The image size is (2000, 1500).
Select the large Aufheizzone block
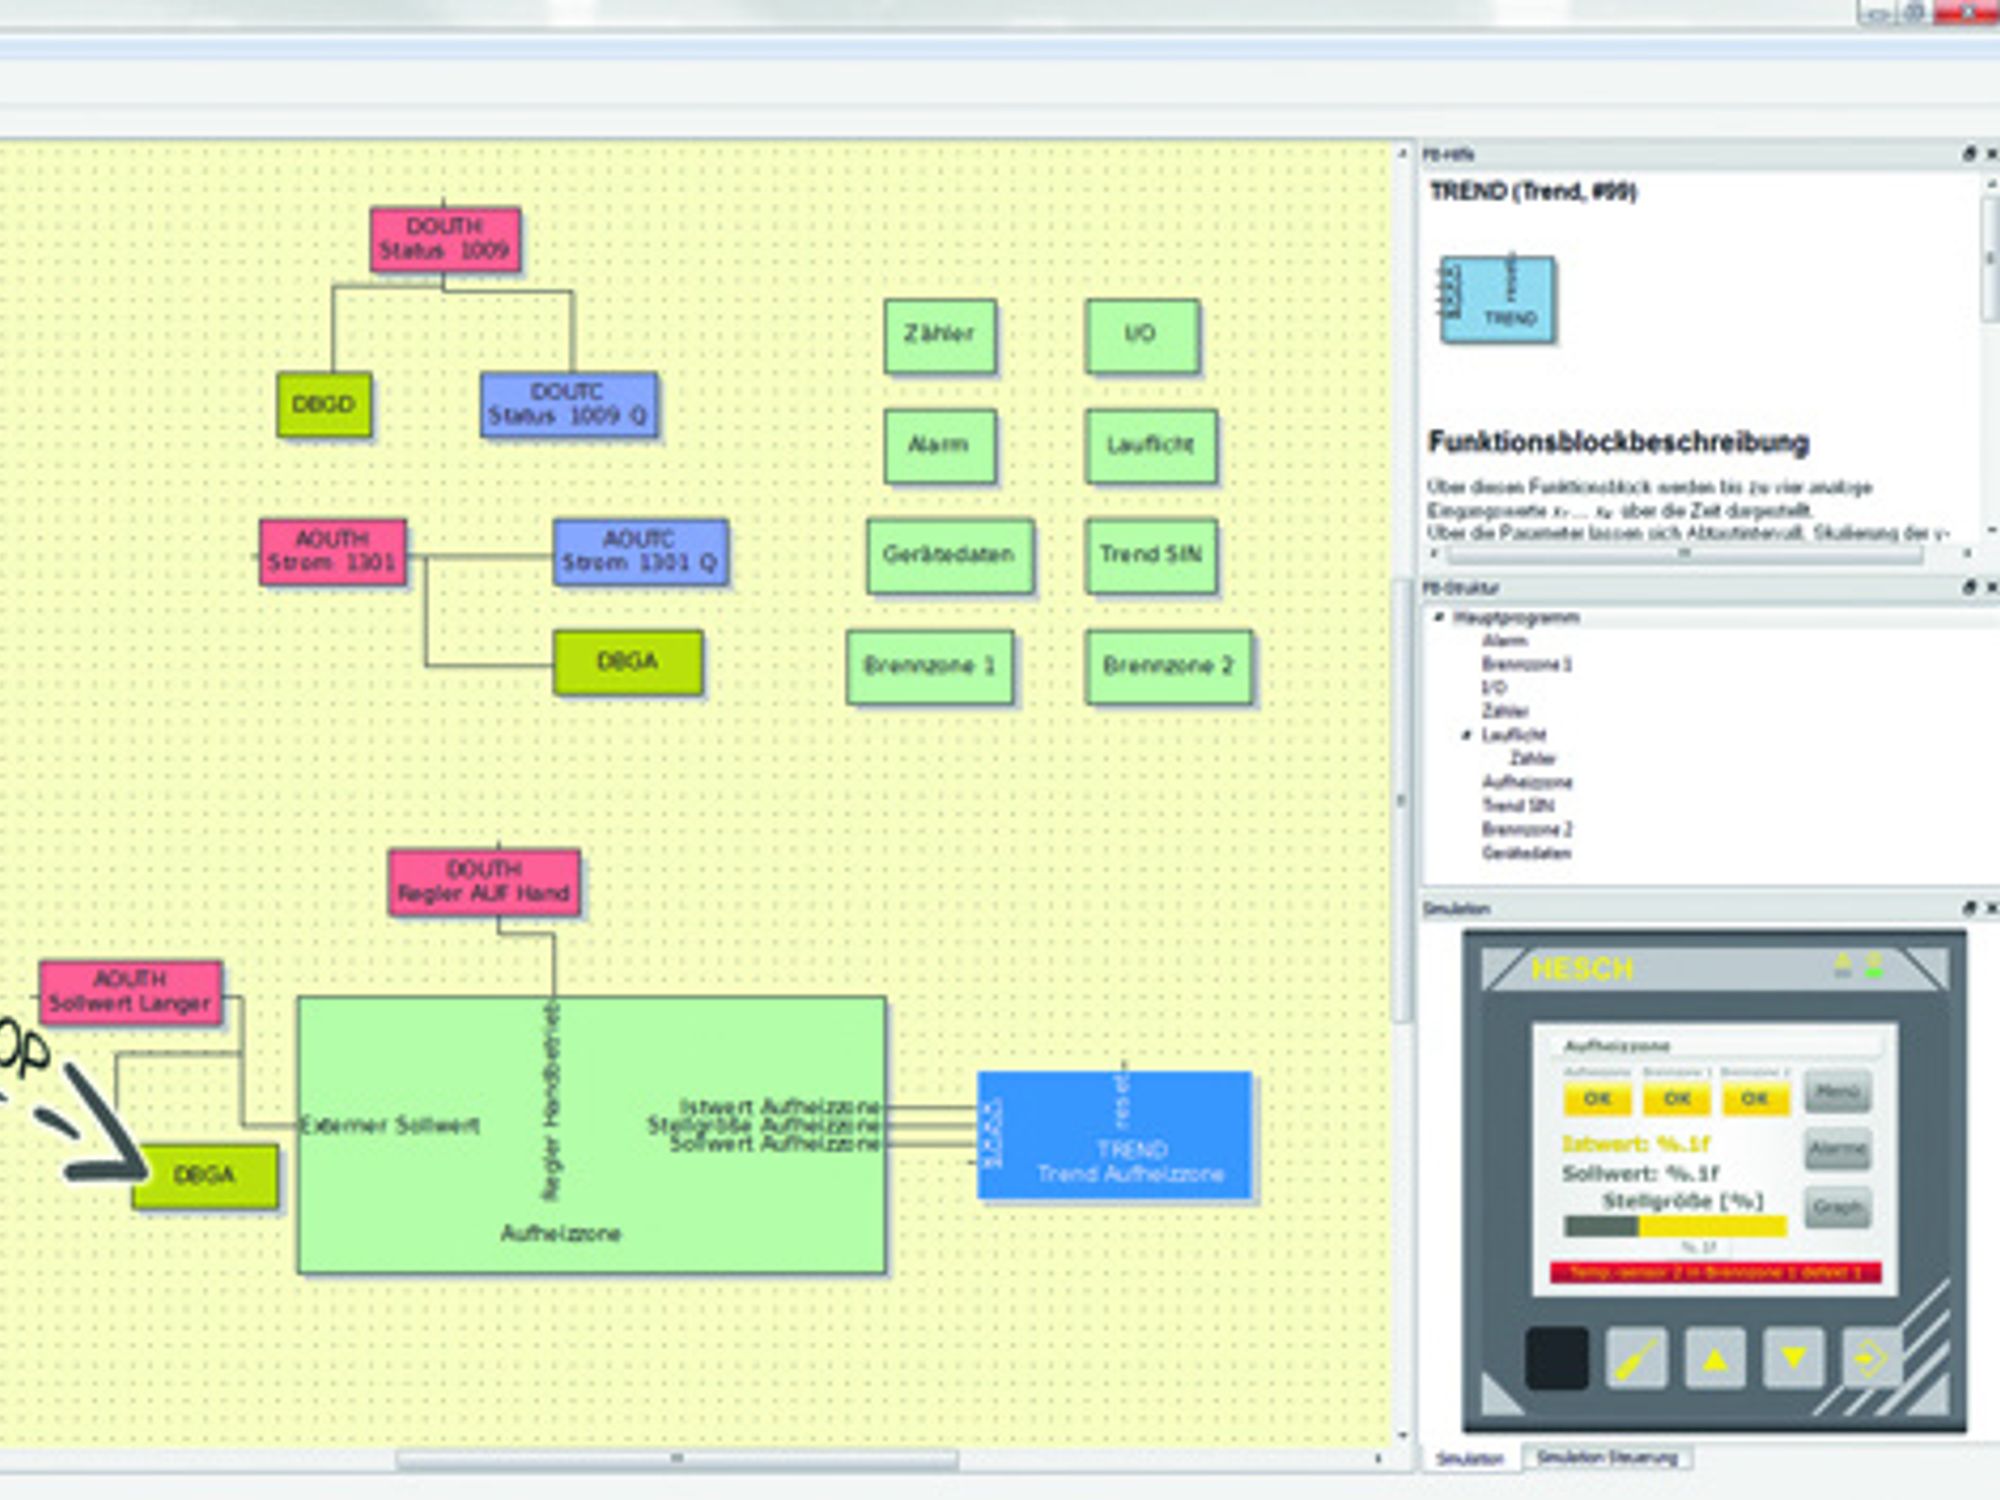coord(592,1134)
